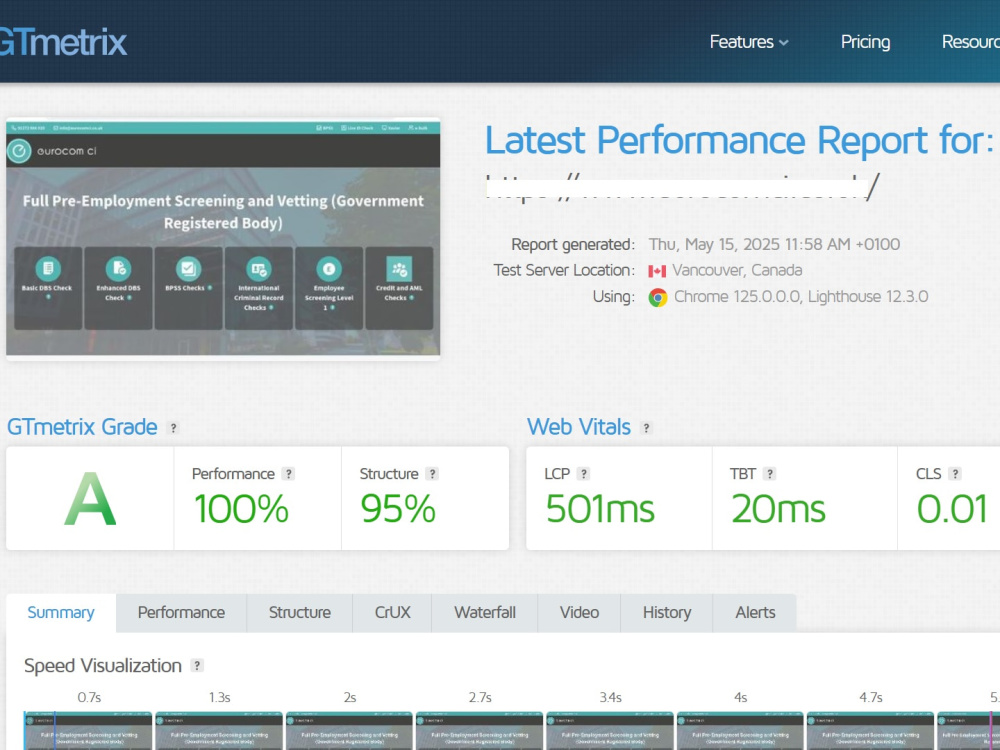This screenshot has height=750, width=1000.
Task: Select the 2.7s filmstrip frame
Action: pyautogui.click(x=480, y=731)
